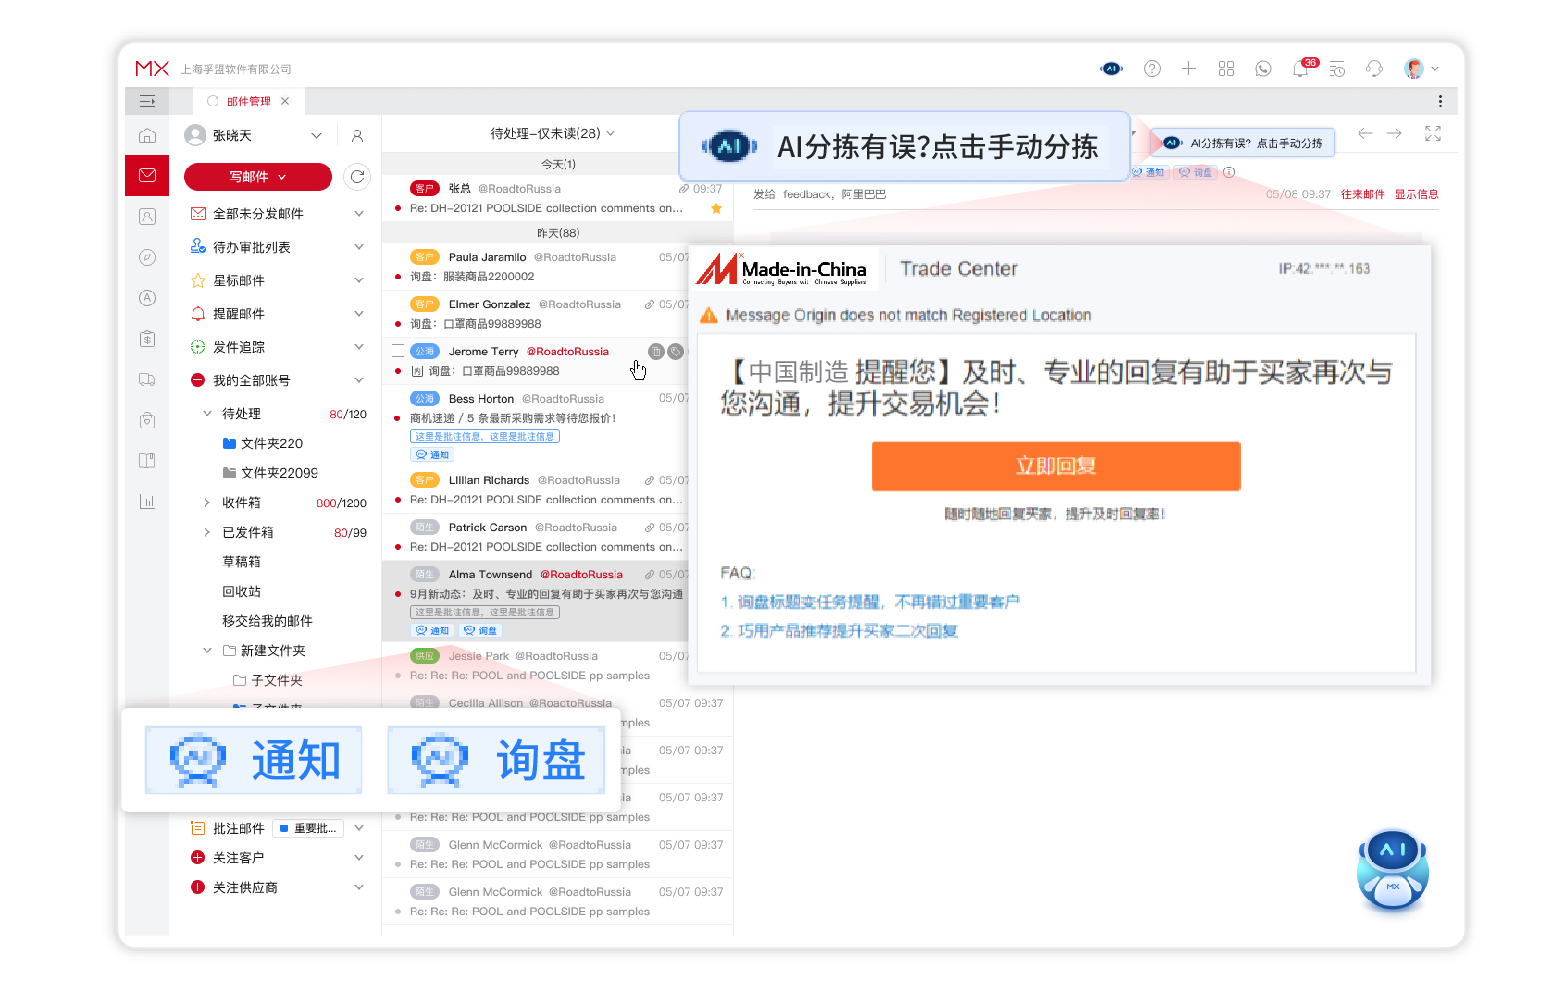Open notifications via the bell icon showing 36

1300,68
